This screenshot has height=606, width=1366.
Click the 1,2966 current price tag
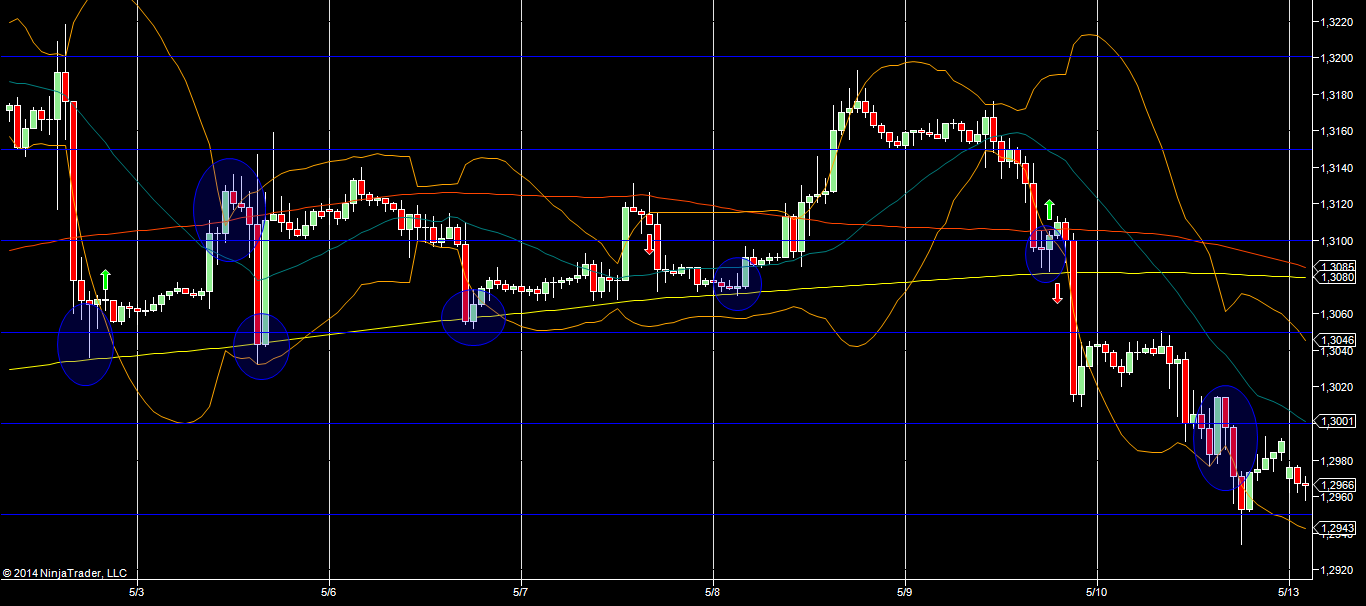1337,486
